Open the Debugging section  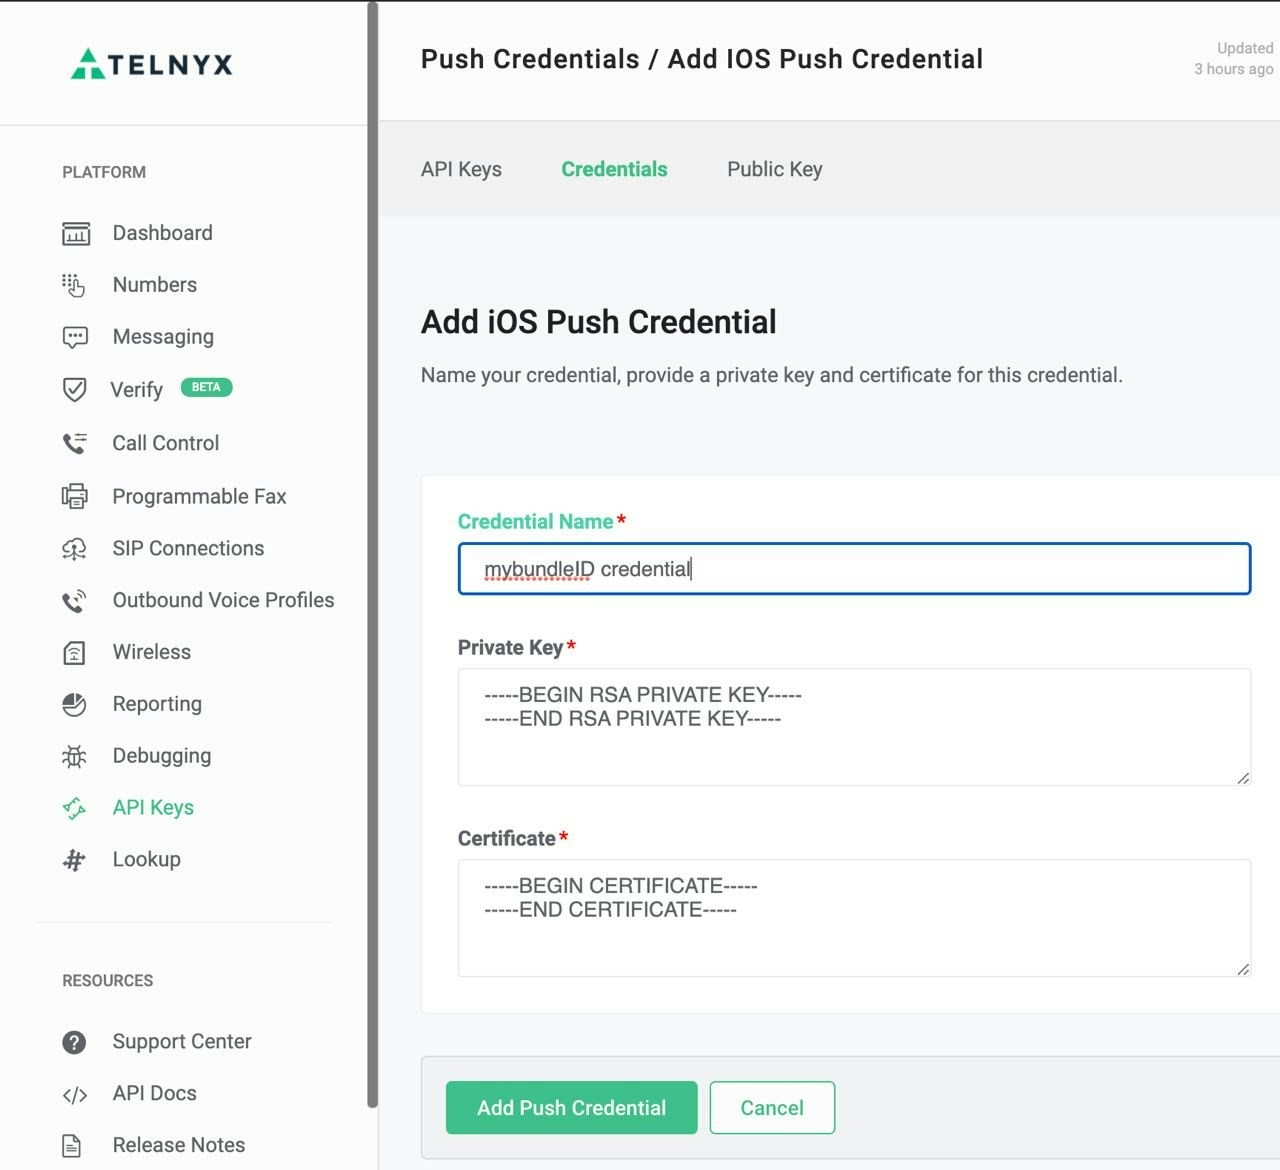pyautogui.click(x=161, y=756)
